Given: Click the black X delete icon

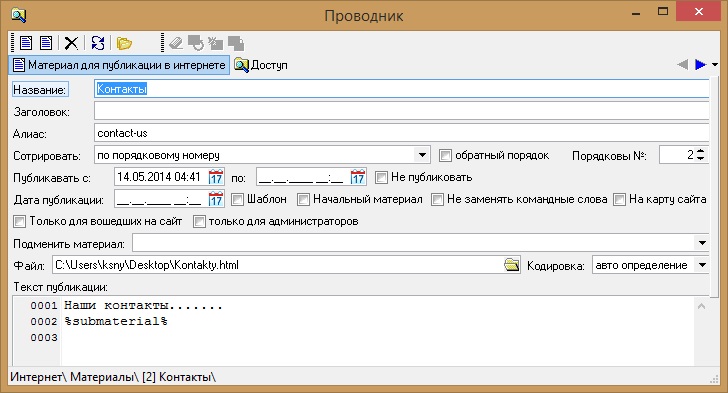Looking at the screenshot, I should pyautogui.click(x=71, y=43).
